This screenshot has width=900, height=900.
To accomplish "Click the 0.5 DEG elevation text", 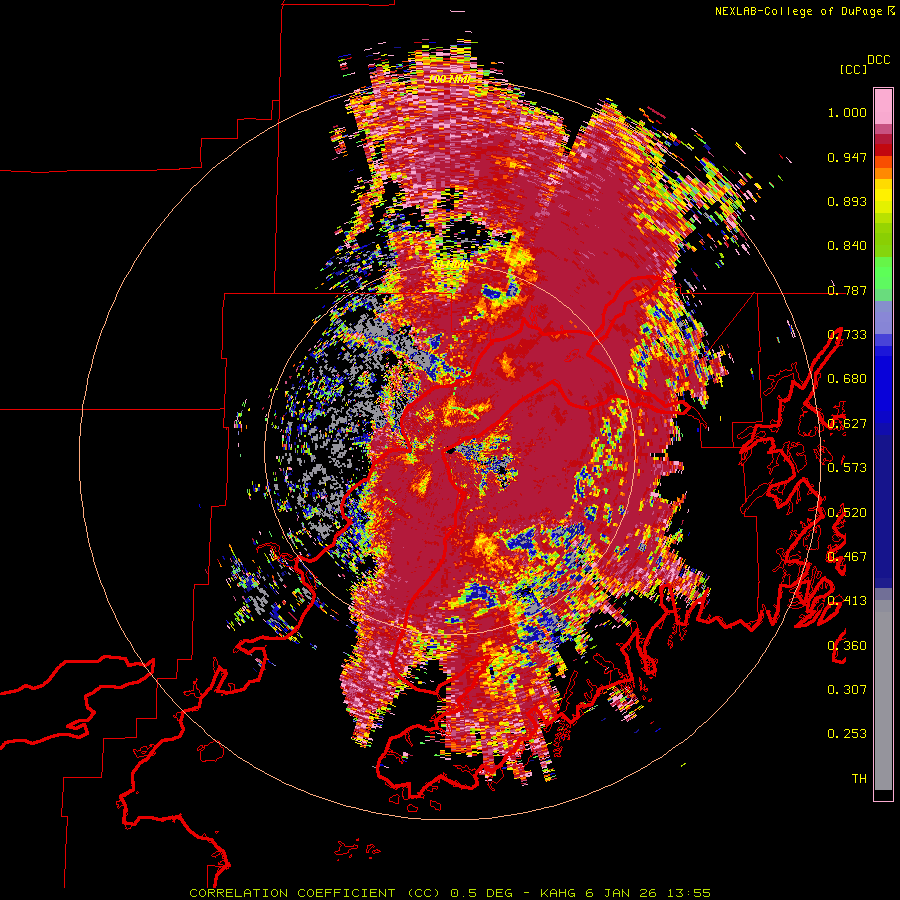I will [480, 893].
